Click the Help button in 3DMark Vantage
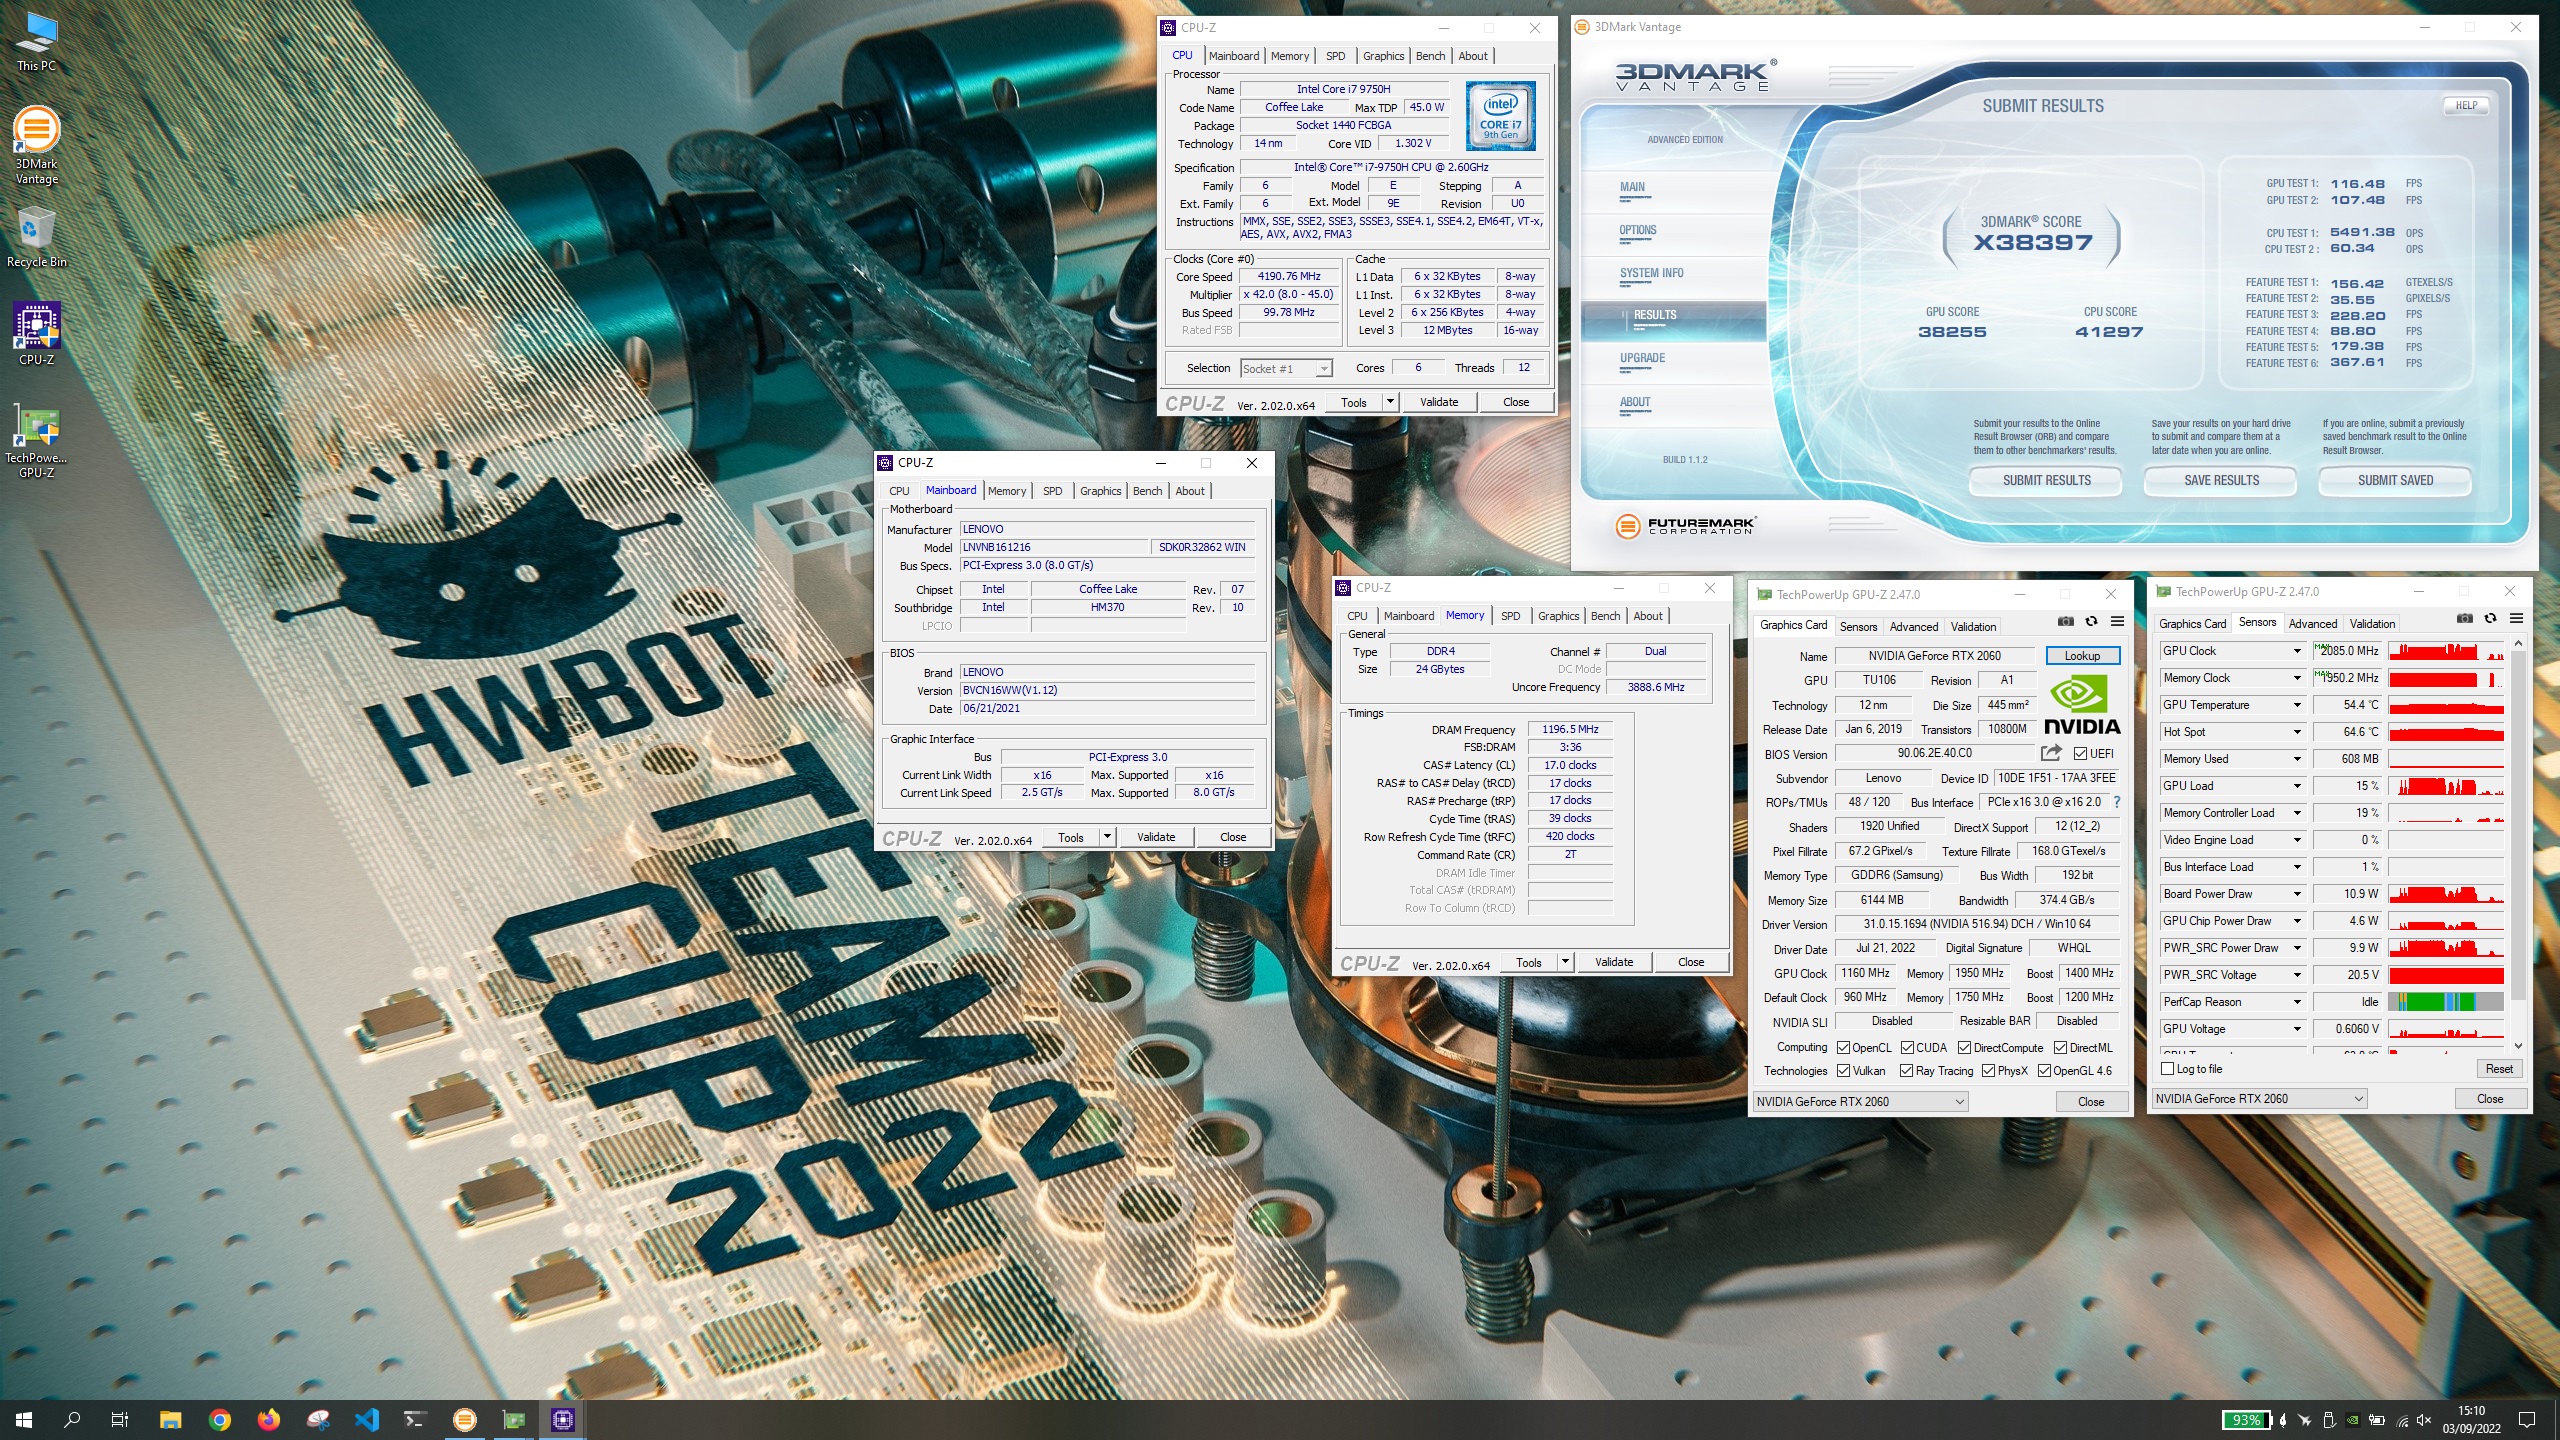The image size is (2560, 1440). click(x=2466, y=106)
